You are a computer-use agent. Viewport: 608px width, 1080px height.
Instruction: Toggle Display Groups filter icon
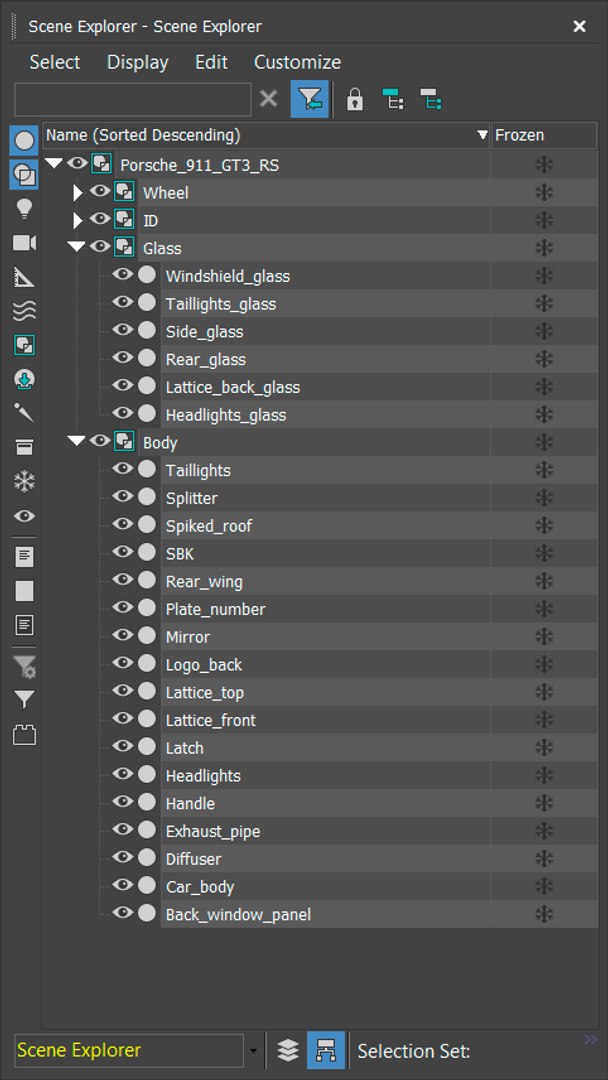click(25, 345)
